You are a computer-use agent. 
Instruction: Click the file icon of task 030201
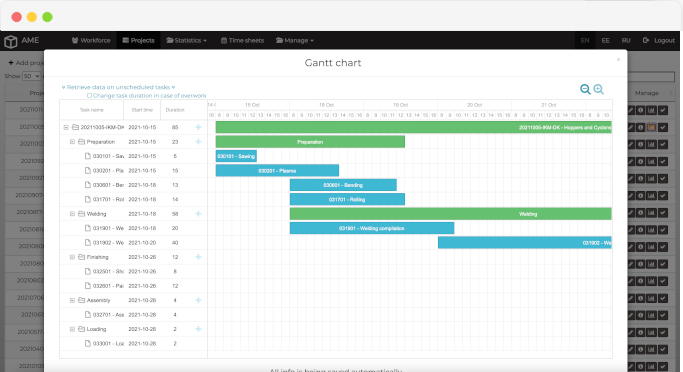(x=88, y=170)
